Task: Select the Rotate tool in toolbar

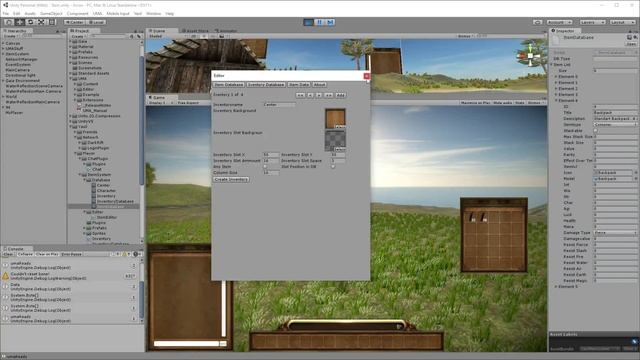Action: [30, 22]
